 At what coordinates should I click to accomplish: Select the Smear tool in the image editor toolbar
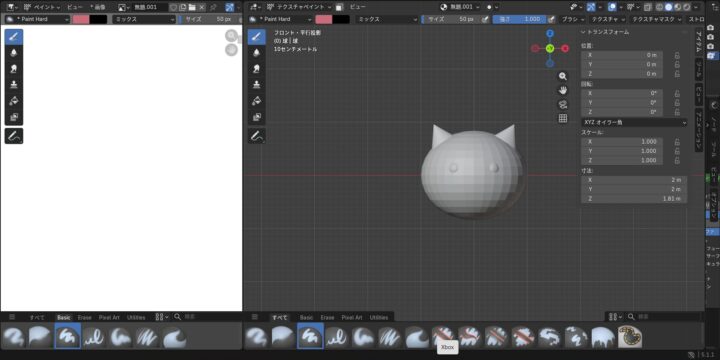(x=14, y=68)
